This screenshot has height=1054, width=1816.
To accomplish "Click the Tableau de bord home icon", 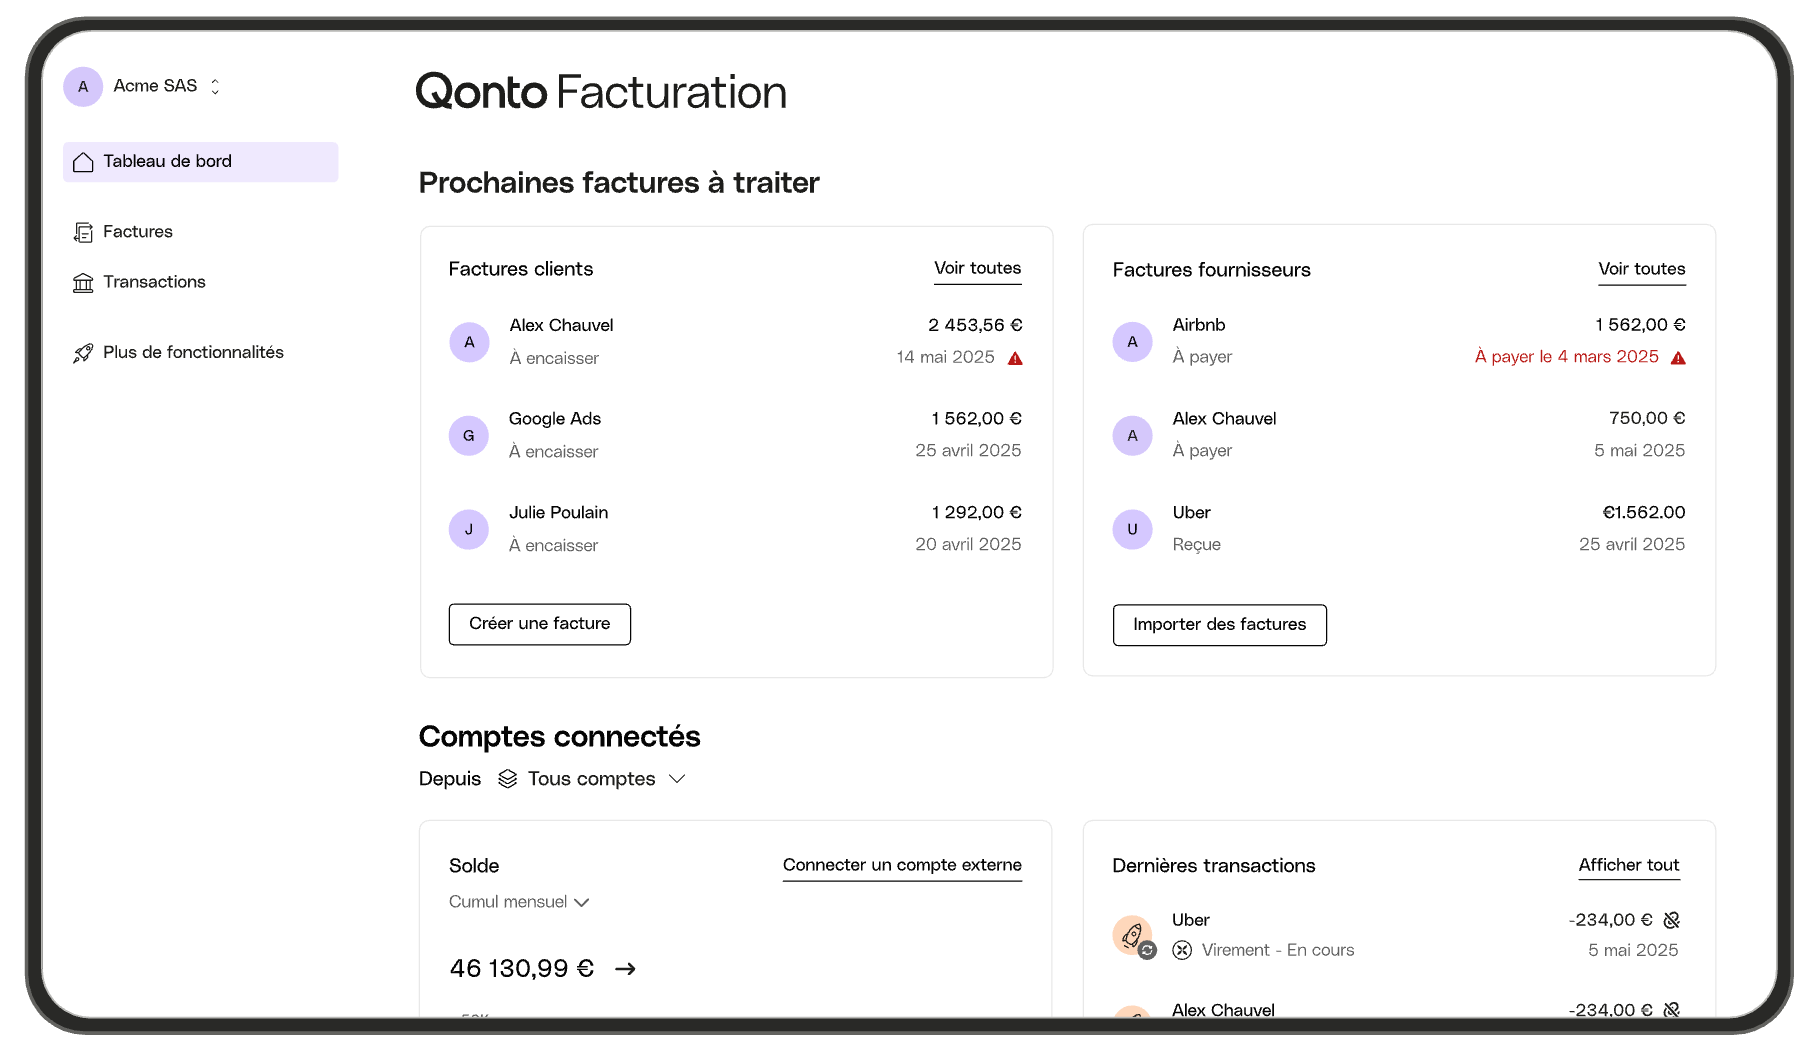I will click(x=83, y=162).
